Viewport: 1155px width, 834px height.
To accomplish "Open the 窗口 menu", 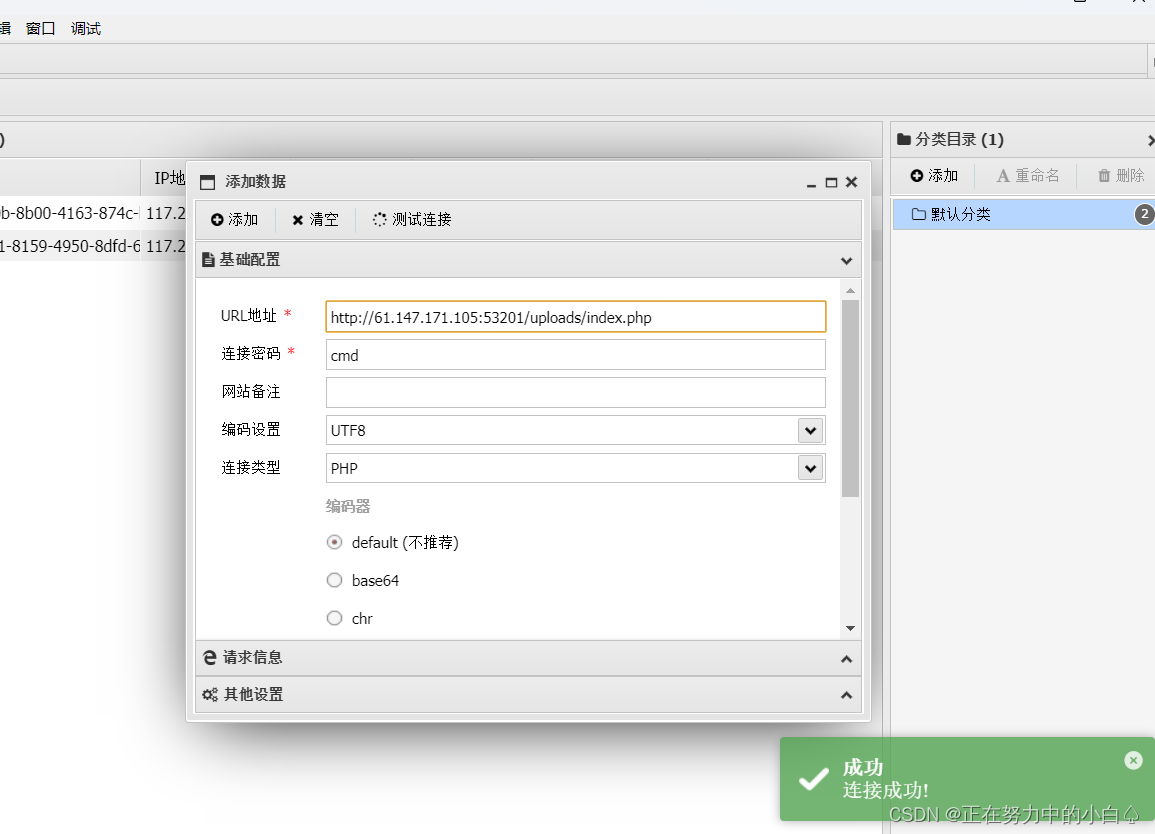I will (x=40, y=28).
